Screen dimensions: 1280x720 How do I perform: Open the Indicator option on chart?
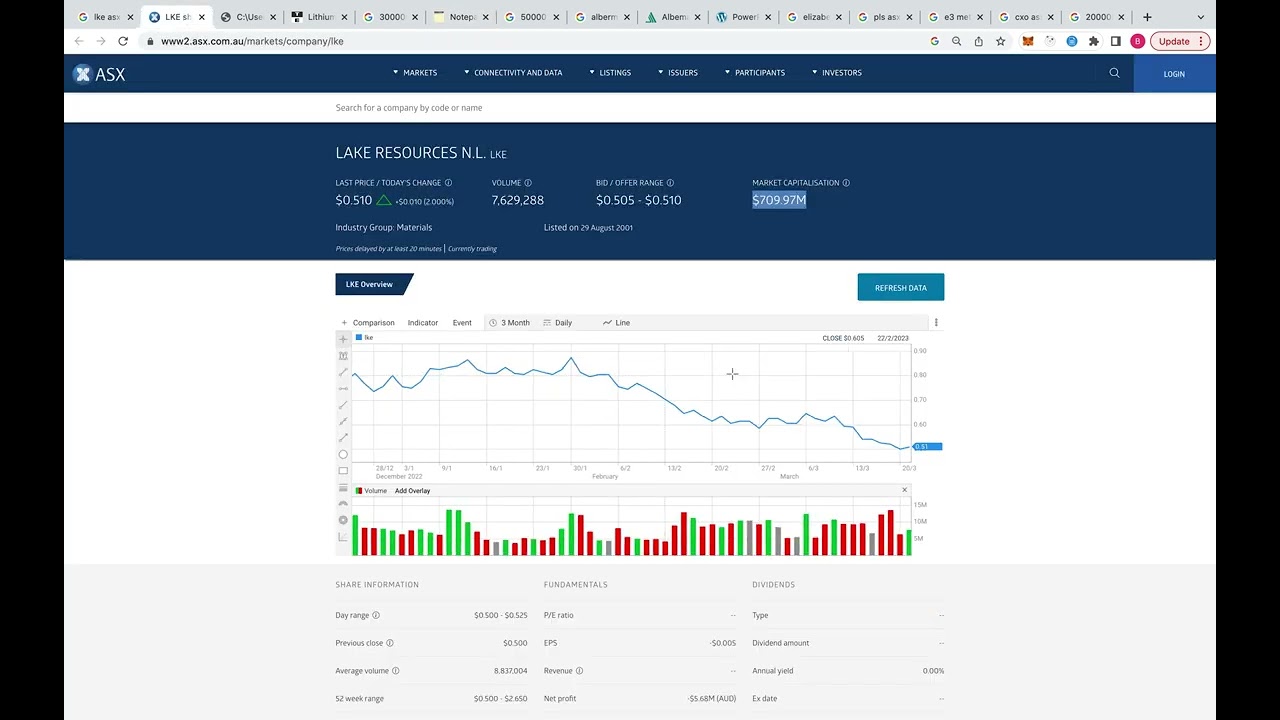tap(422, 323)
